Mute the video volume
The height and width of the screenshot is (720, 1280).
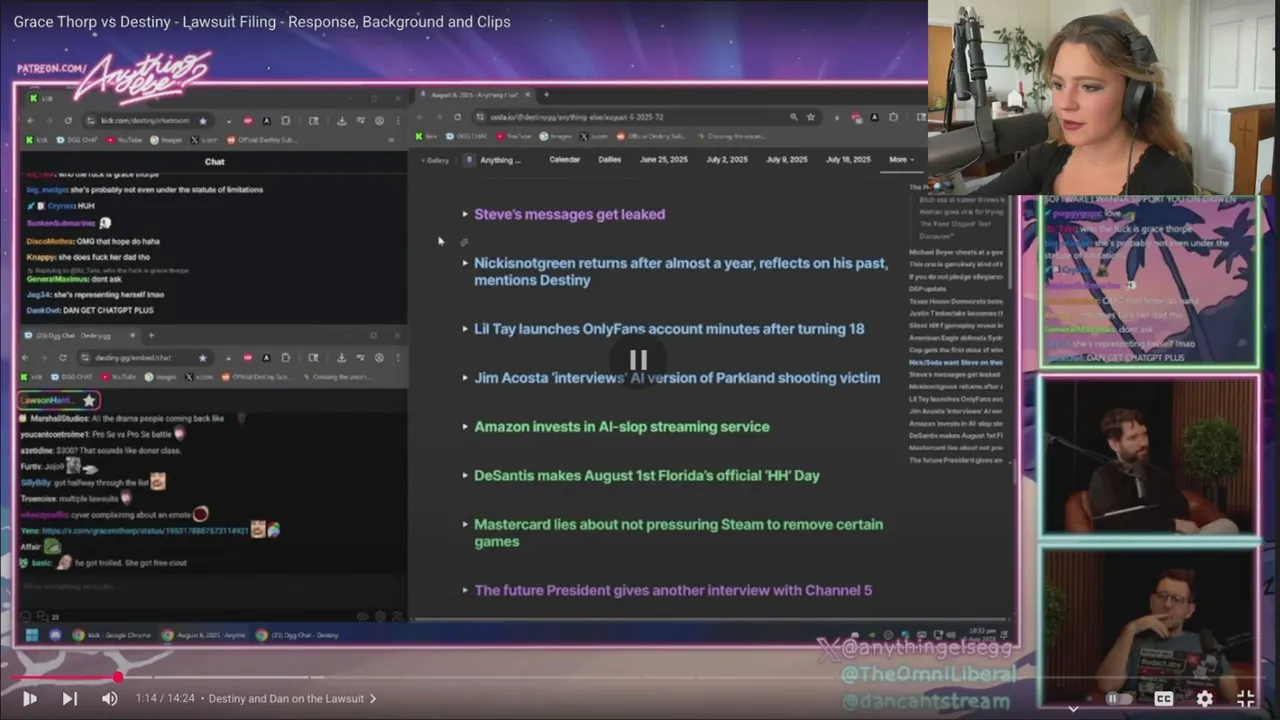tap(109, 699)
